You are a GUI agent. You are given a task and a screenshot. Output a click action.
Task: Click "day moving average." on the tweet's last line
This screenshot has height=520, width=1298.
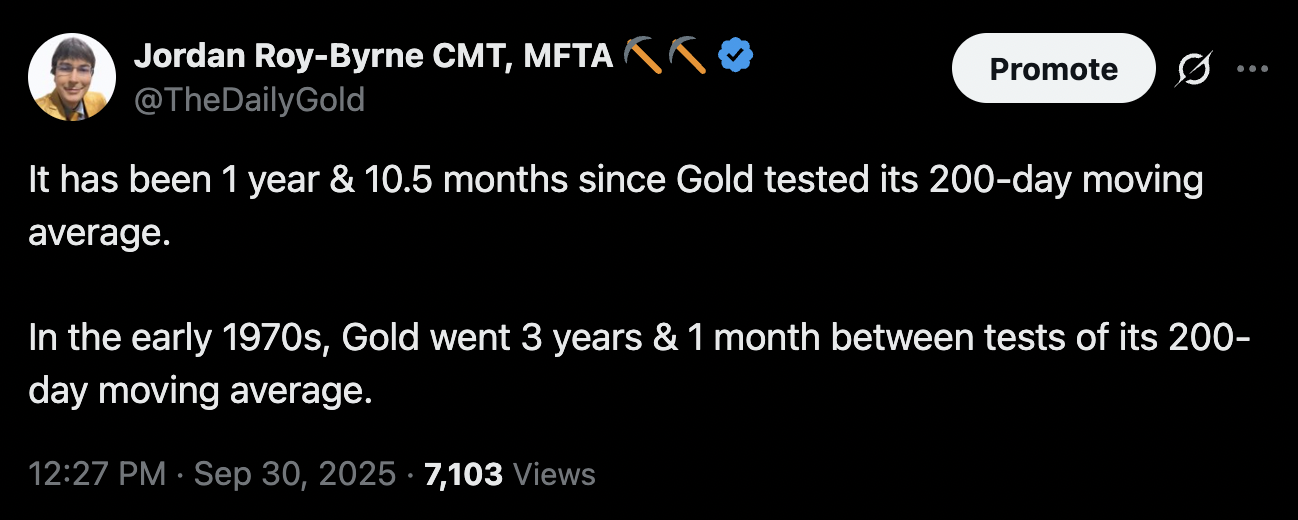200,390
